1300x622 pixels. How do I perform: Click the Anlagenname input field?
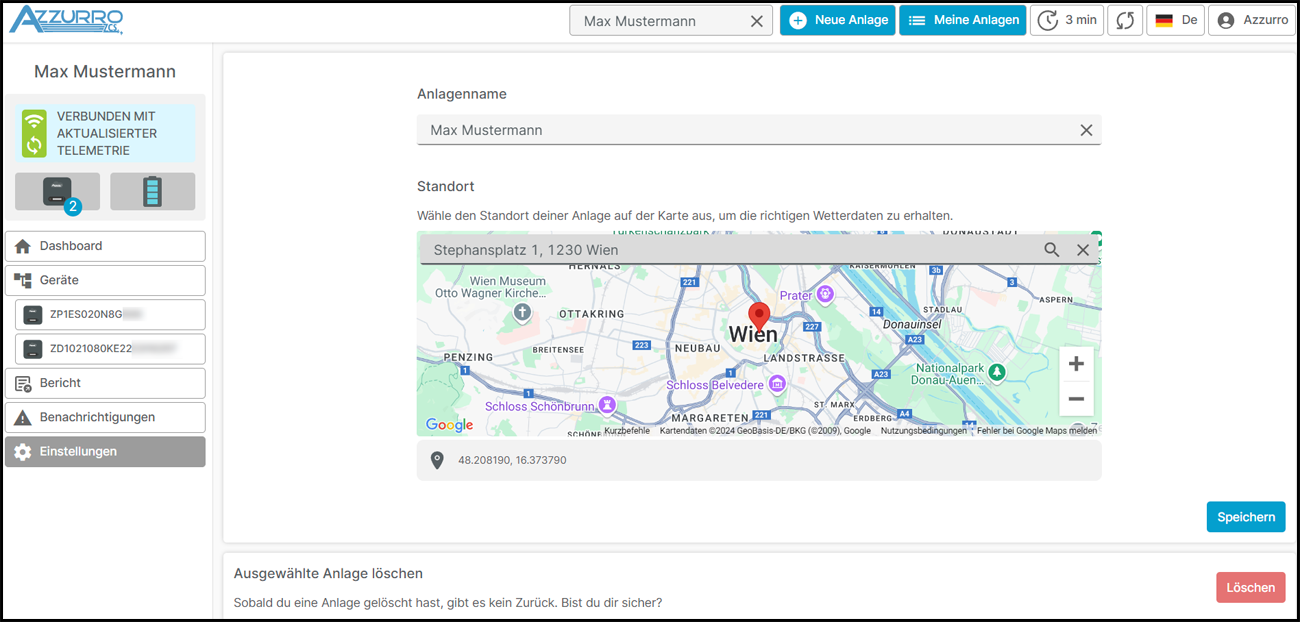[x=758, y=130]
